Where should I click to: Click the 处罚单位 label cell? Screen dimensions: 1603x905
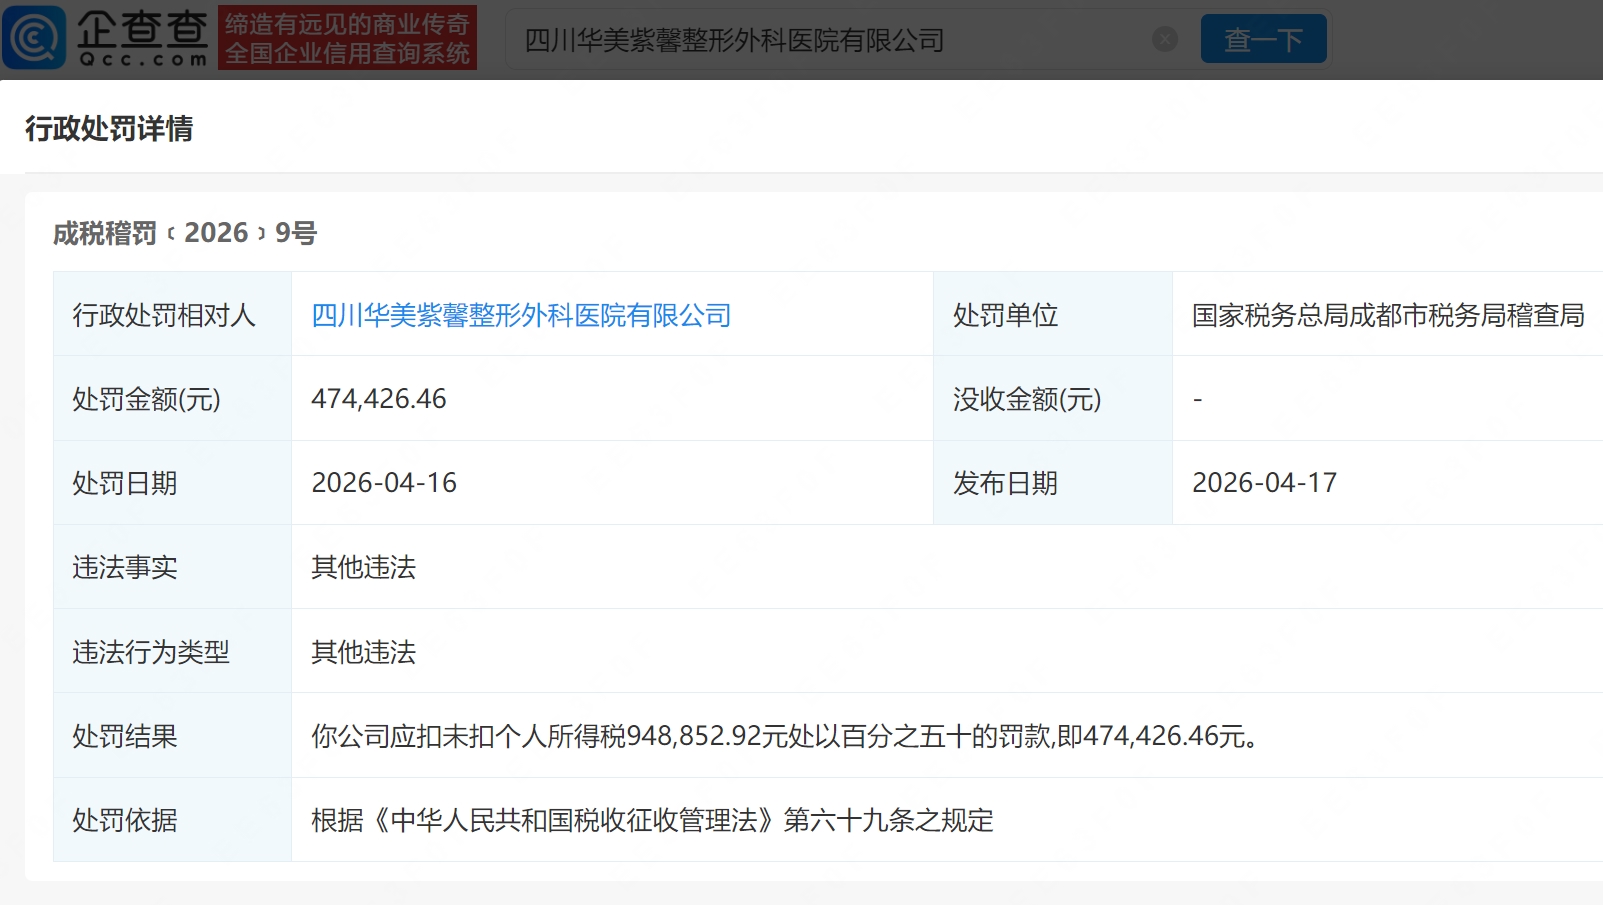click(1053, 314)
